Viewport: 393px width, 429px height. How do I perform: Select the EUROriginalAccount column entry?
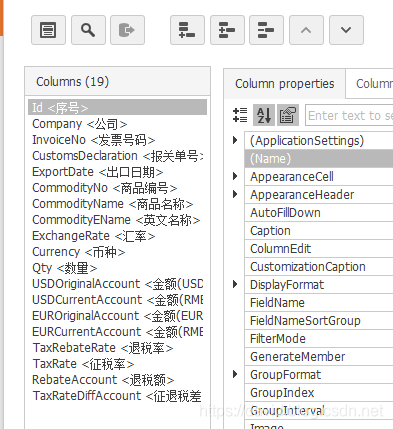coord(117,316)
